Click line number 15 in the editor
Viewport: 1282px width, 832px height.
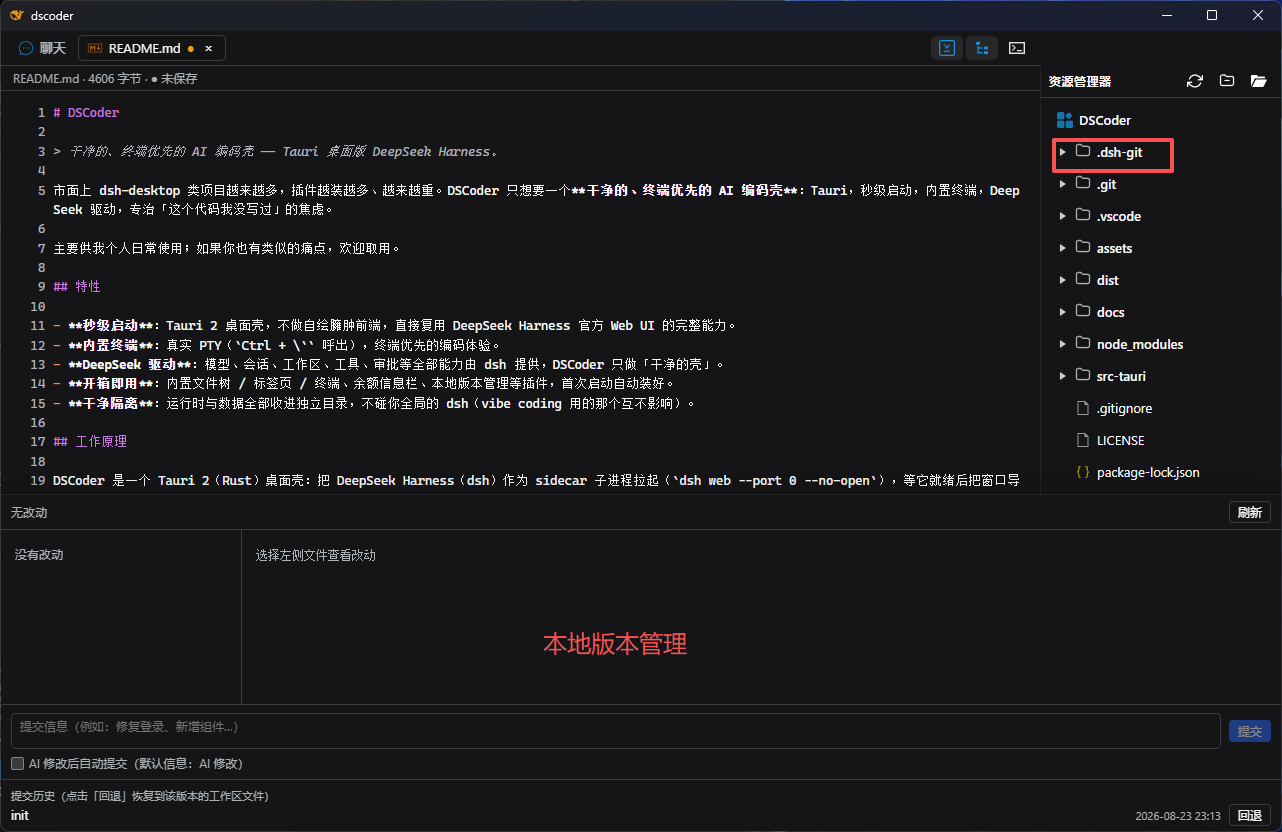point(38,403)
